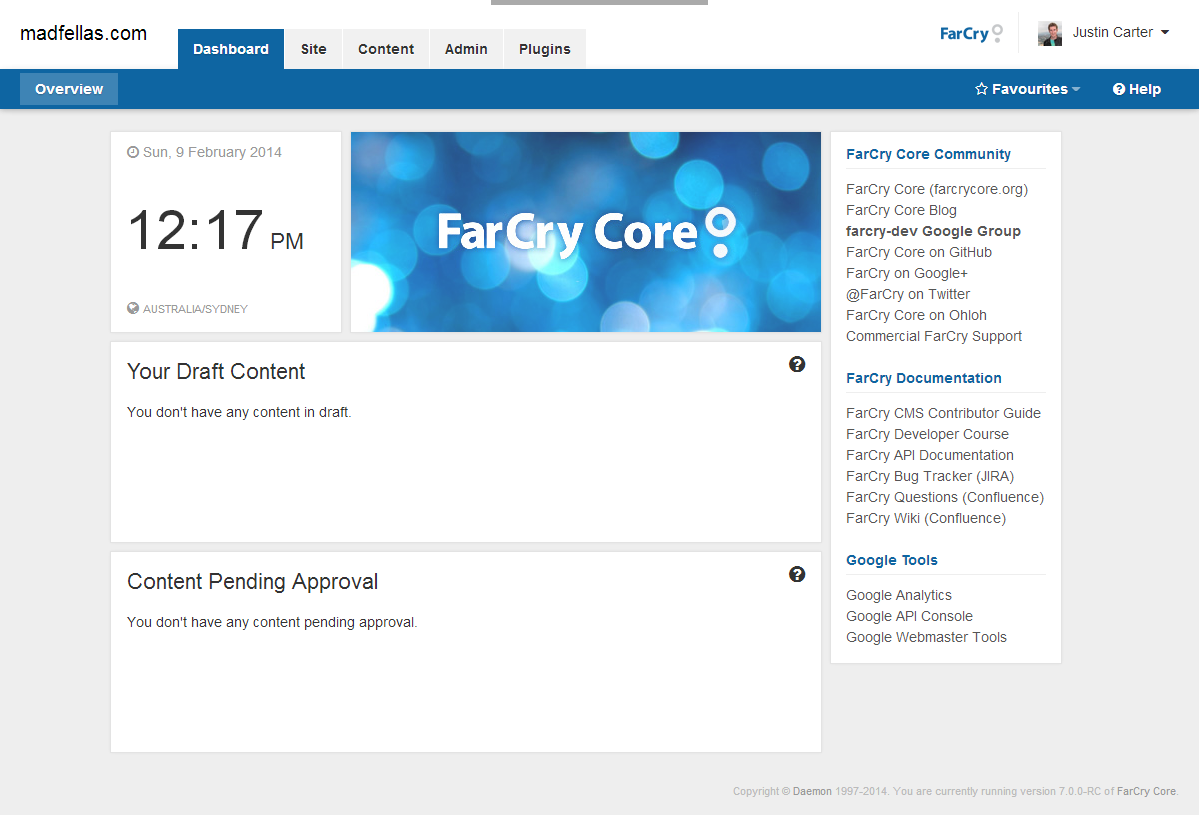Open the Google Analytics link
The height and width of the screenshot is (815, 1199).
coord(899,596)
